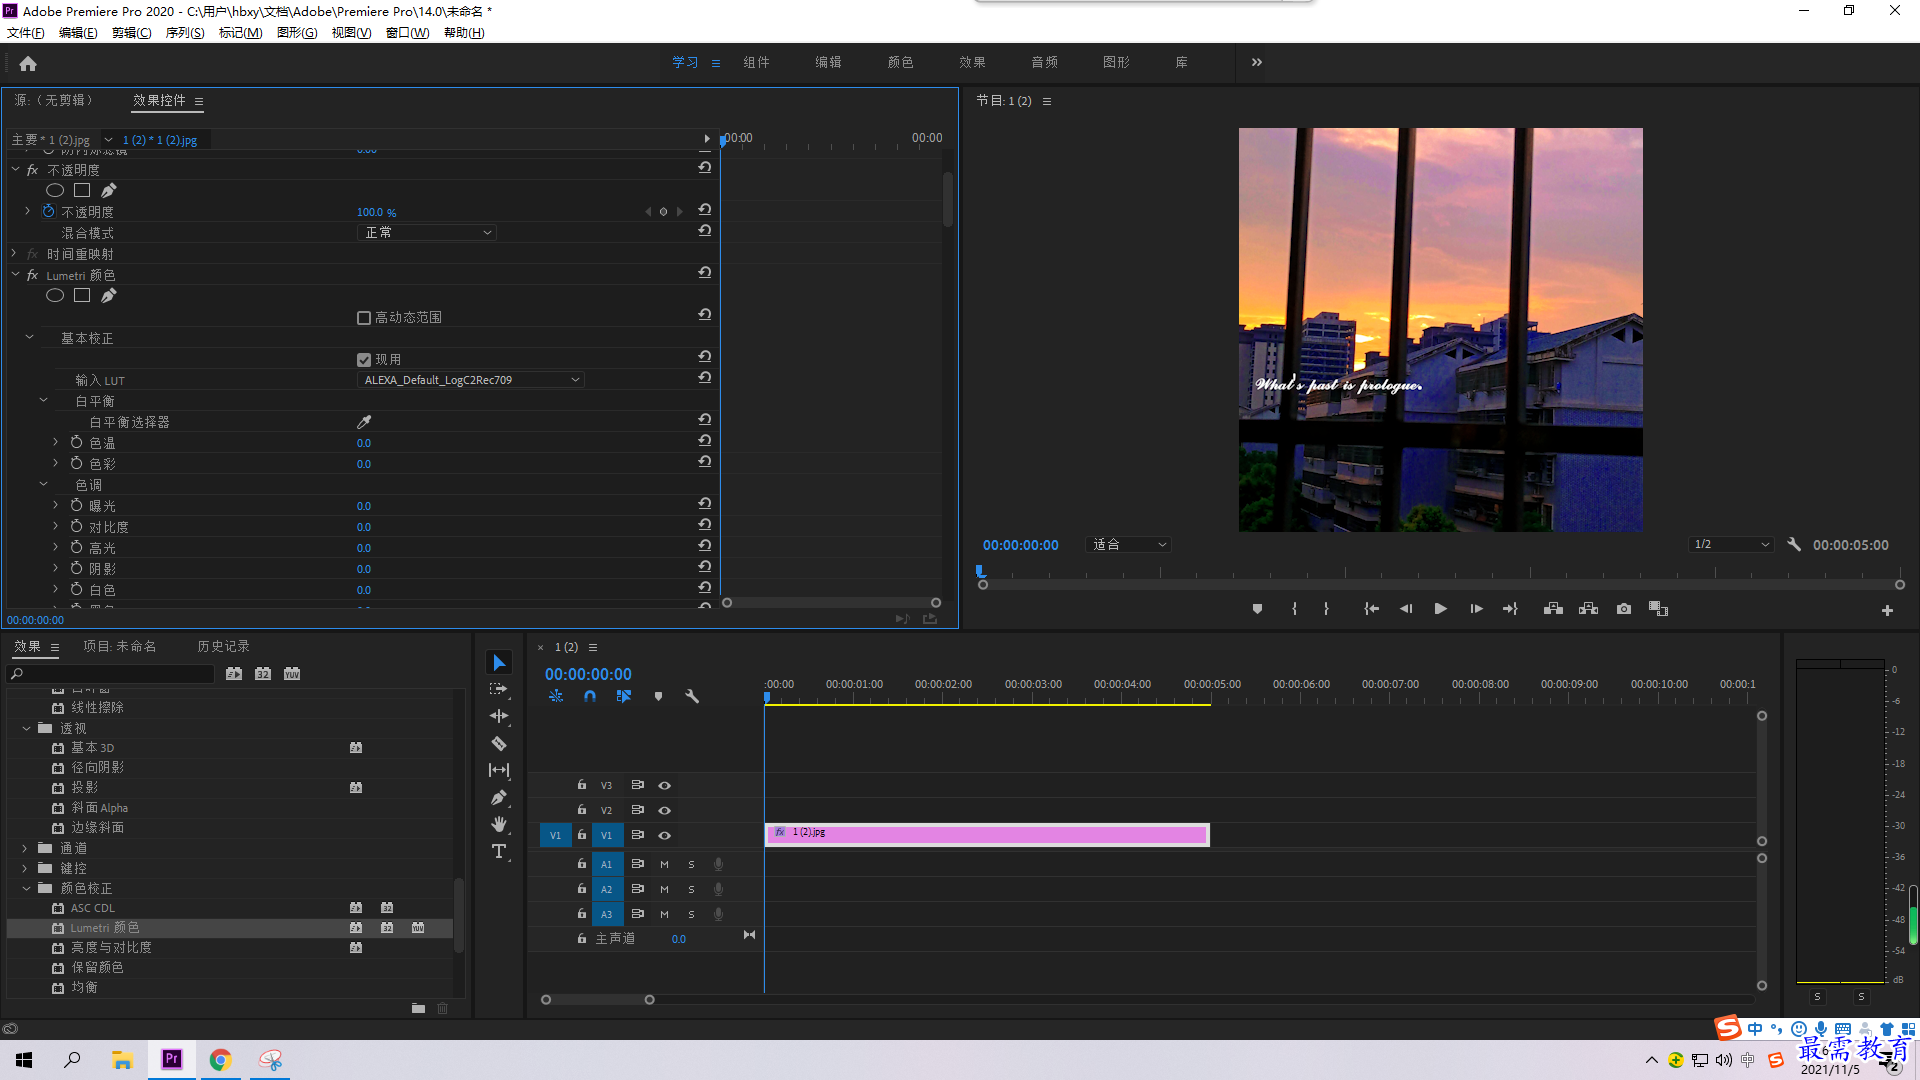Create new custom bin in effects panel

point(418,1008)
